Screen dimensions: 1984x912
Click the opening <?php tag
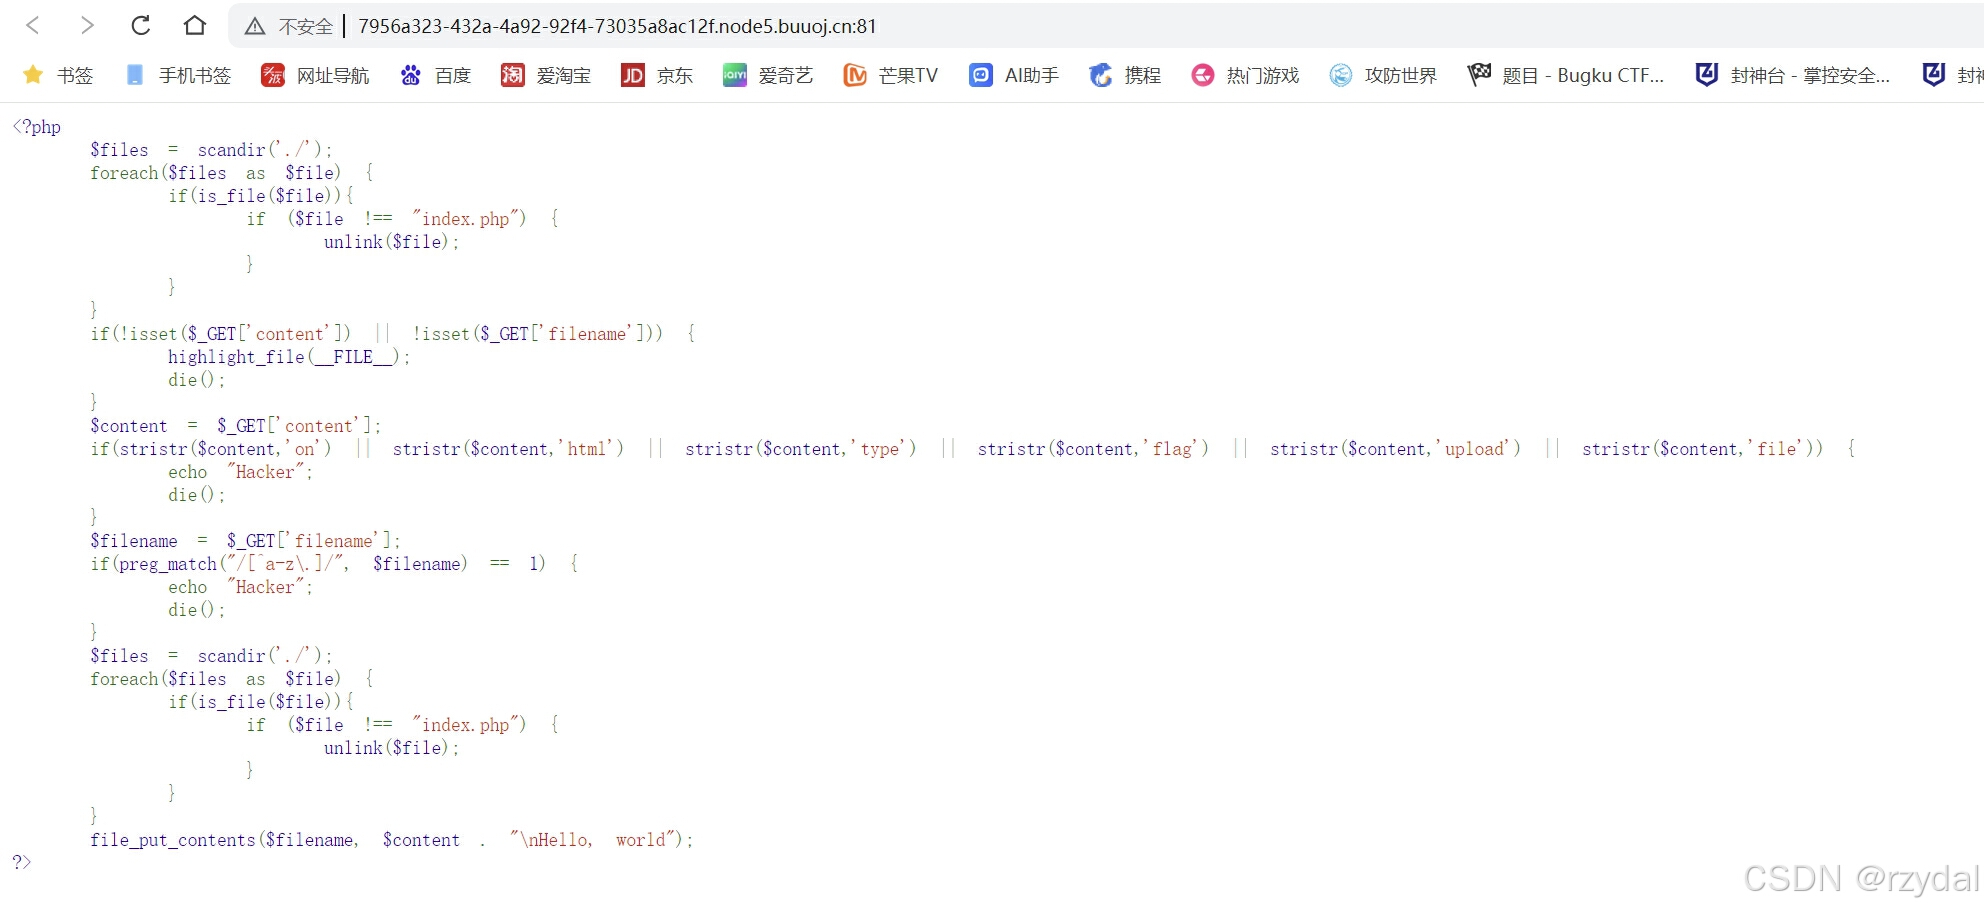37,126
